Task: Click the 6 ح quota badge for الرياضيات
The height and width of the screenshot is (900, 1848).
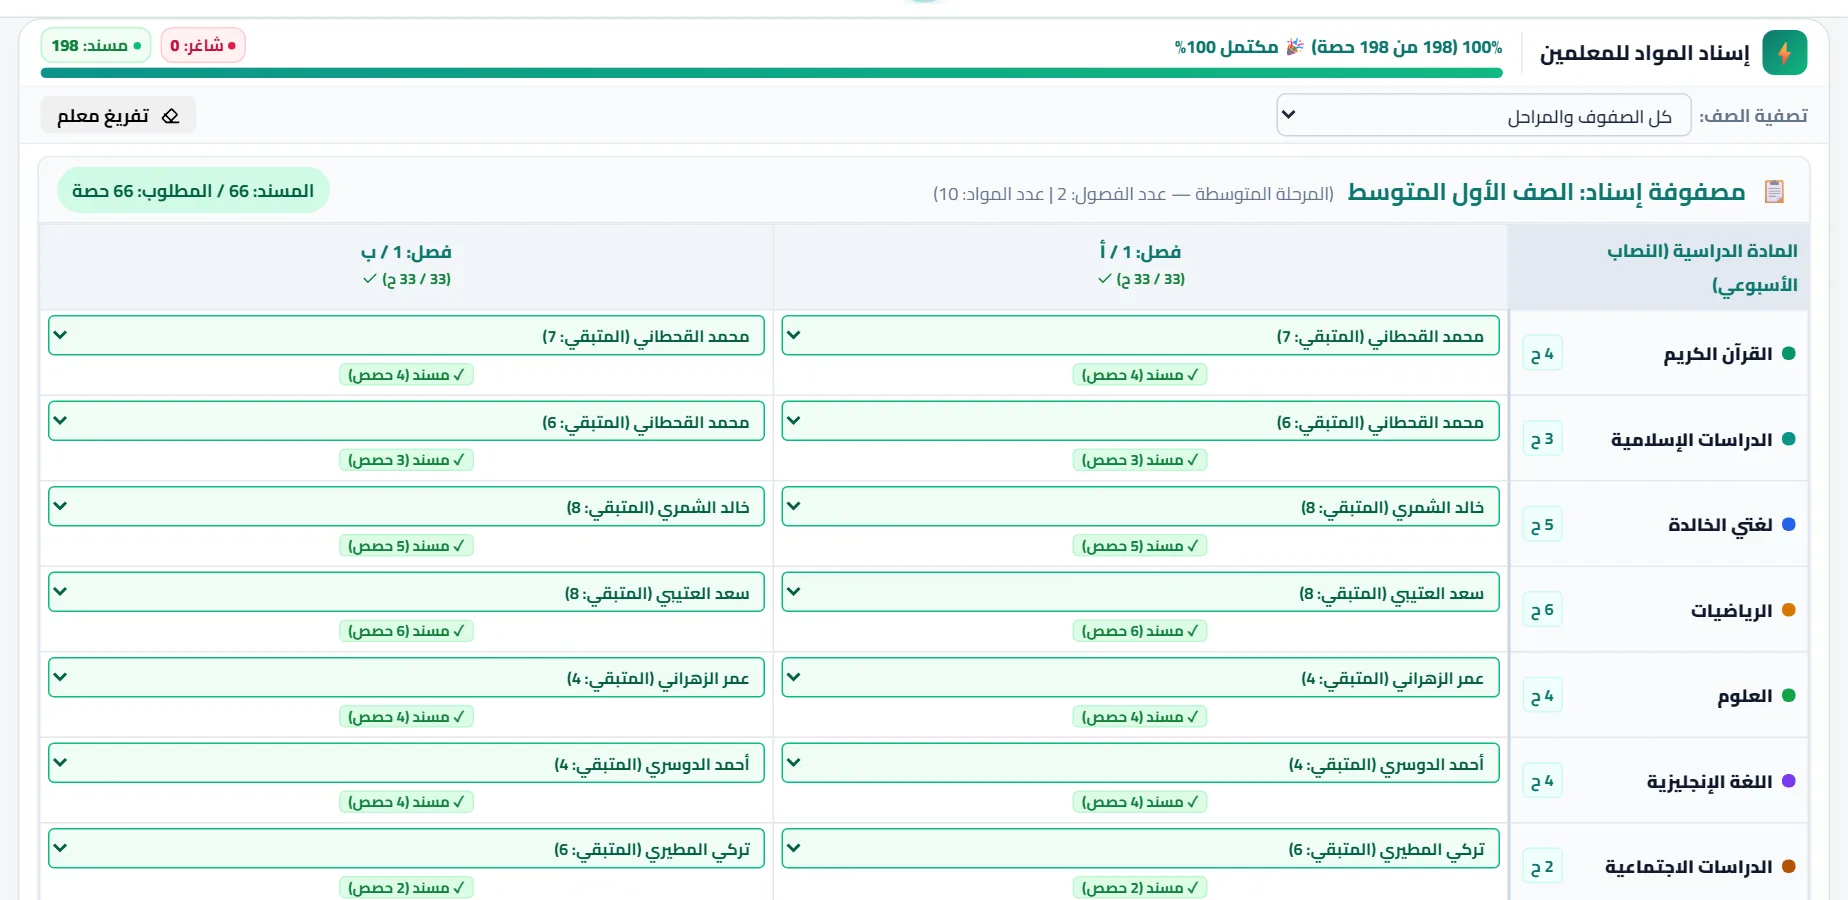Action: 1542,610
